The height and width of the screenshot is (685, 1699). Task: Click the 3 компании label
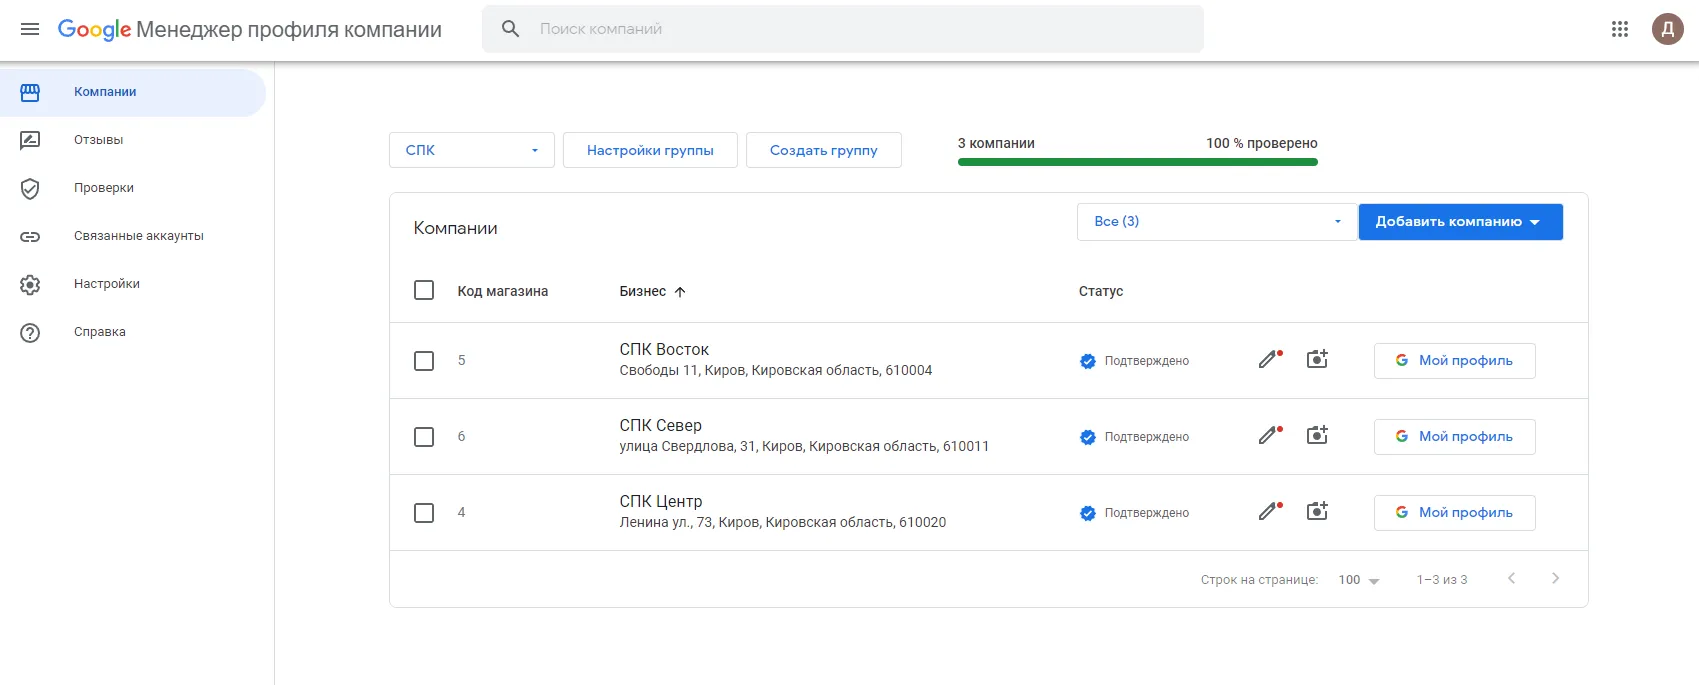tap(996, 143)
